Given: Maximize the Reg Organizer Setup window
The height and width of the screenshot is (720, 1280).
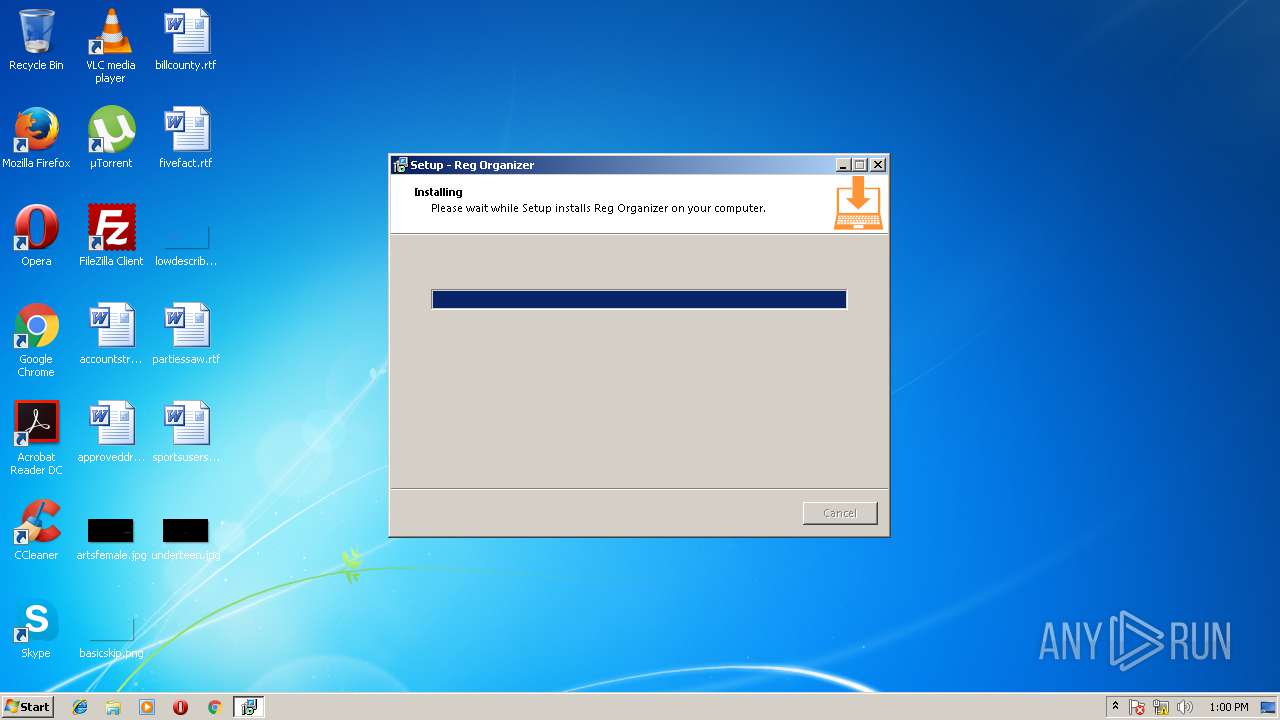Looking at the screenshot, I should [x=859, y=165].
